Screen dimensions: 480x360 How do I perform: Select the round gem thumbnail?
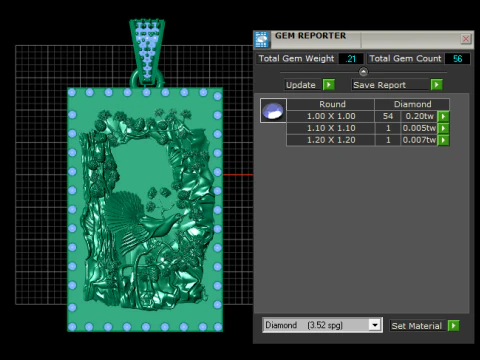(x=273, y=111)
